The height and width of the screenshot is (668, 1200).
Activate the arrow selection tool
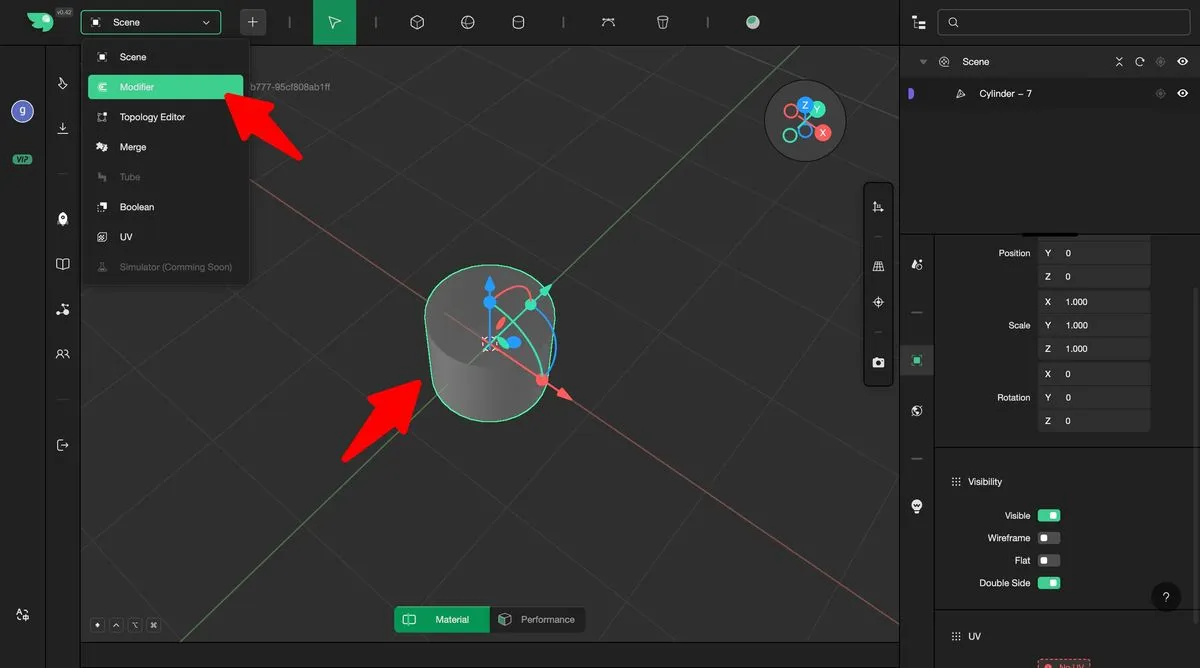pos(334,22)
